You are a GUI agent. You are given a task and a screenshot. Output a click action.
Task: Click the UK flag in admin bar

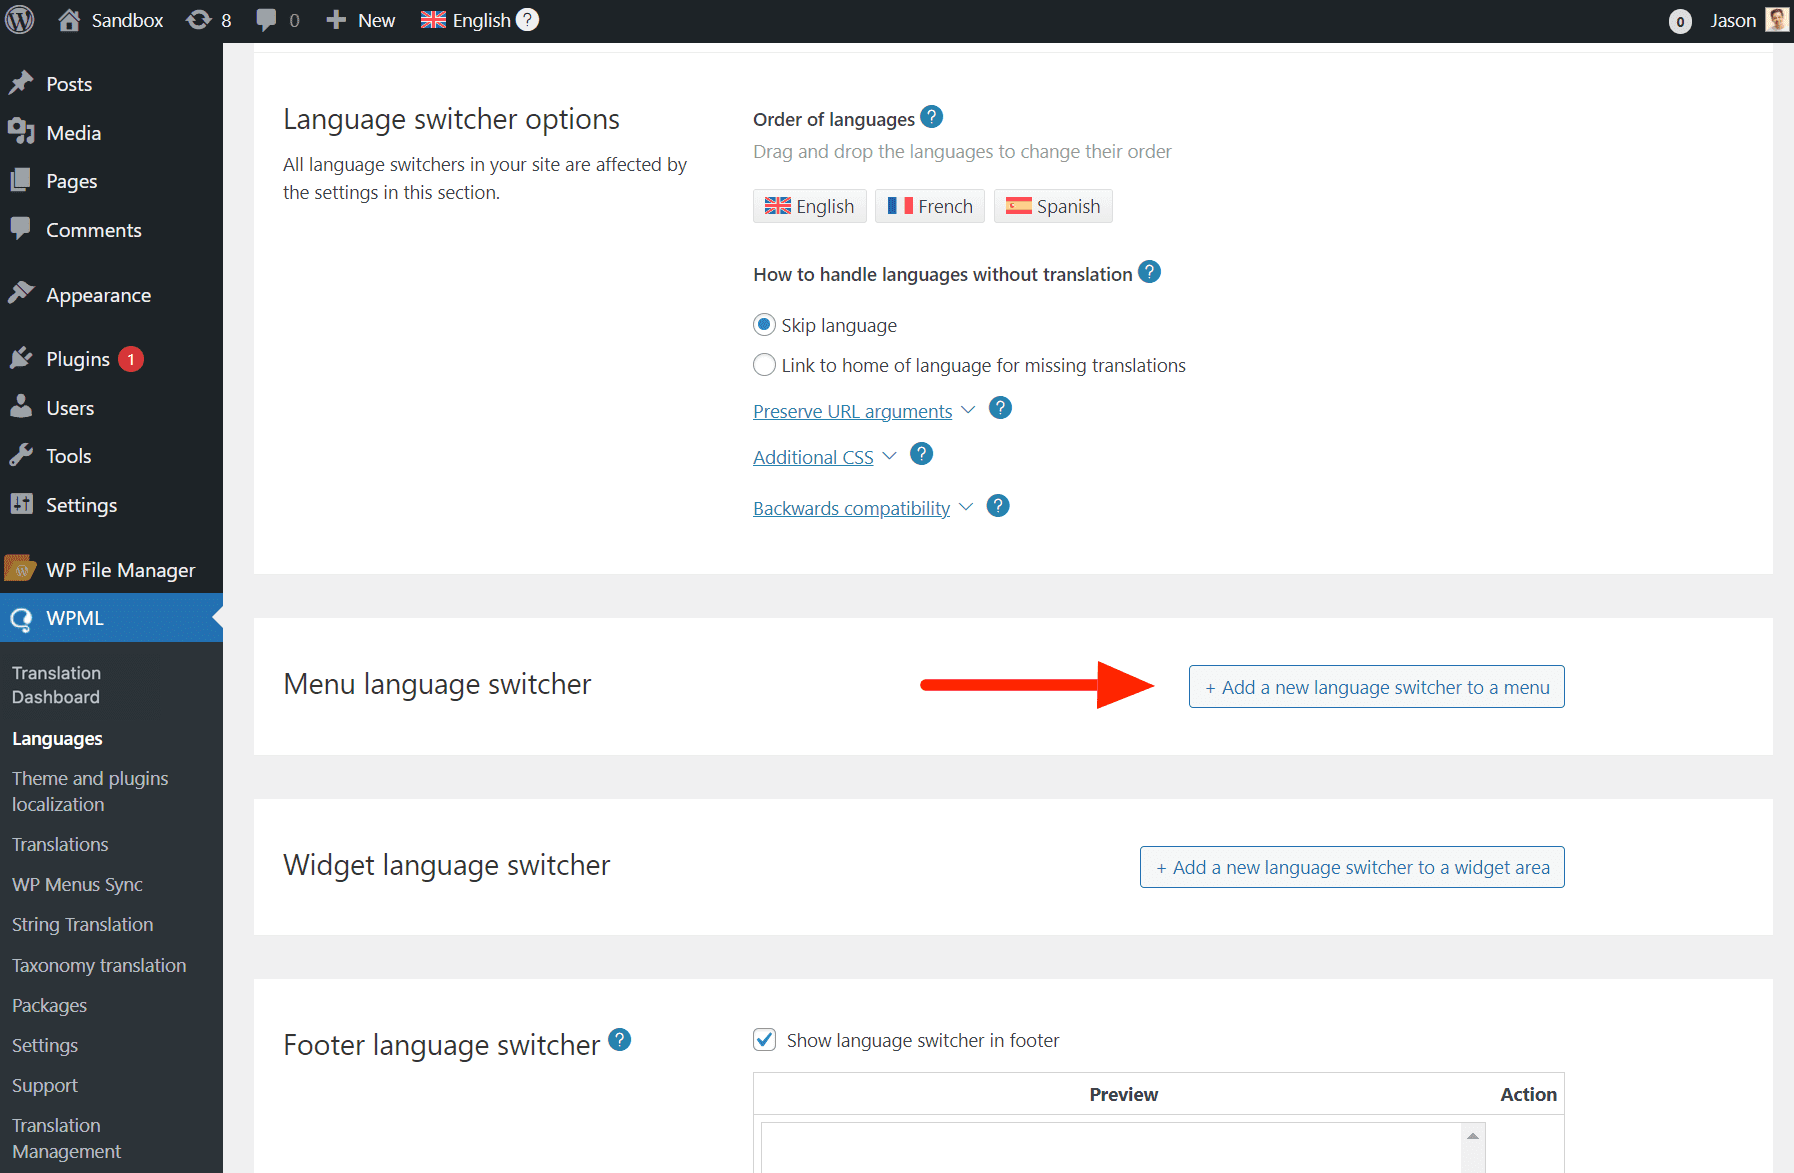[433, 20]
